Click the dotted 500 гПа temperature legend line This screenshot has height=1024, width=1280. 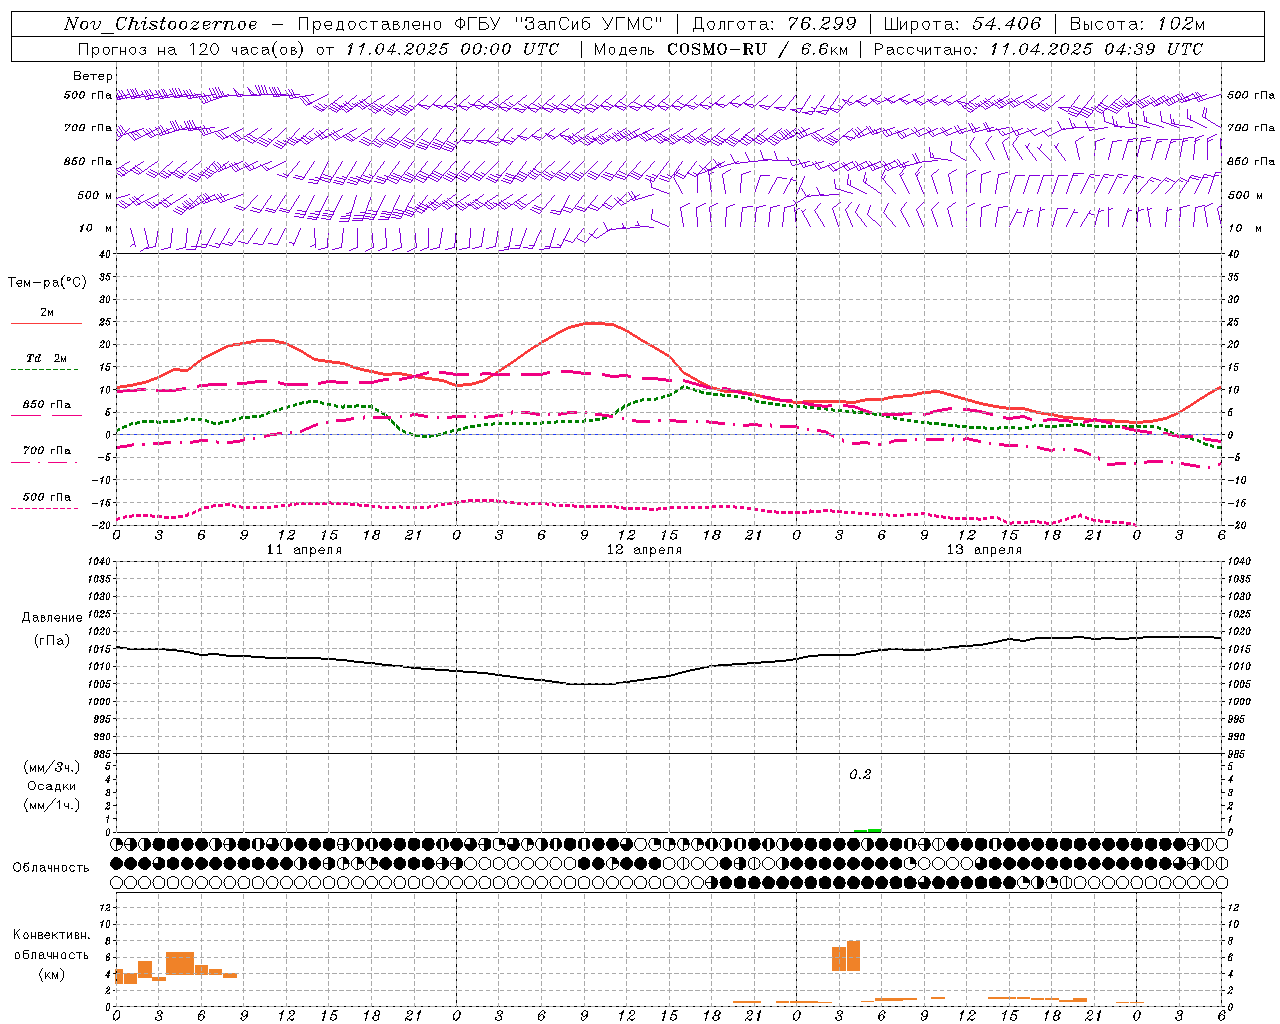click(x=45, y=508)
